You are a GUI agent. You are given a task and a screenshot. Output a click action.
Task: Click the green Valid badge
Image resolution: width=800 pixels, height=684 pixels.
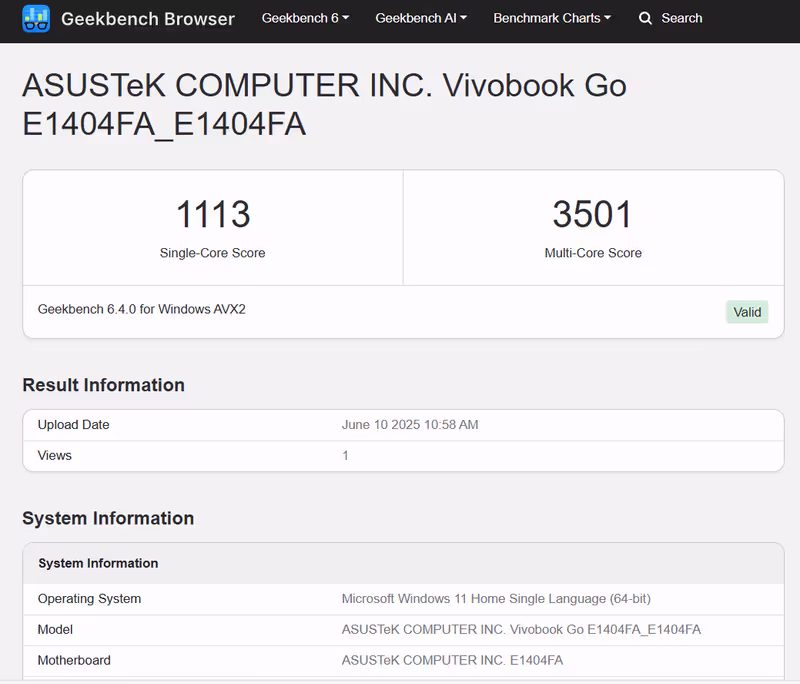[x=747, y=312]
